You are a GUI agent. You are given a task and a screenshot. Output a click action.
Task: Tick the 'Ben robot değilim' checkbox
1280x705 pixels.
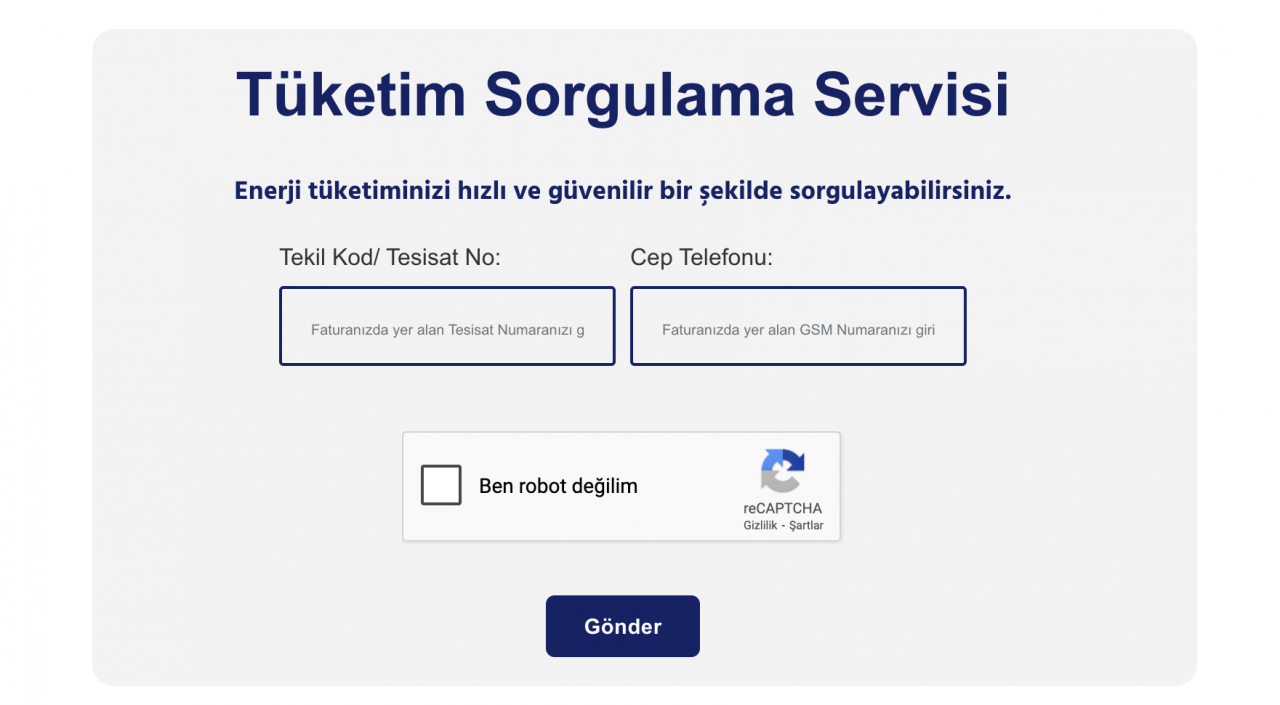coord(441,486)
